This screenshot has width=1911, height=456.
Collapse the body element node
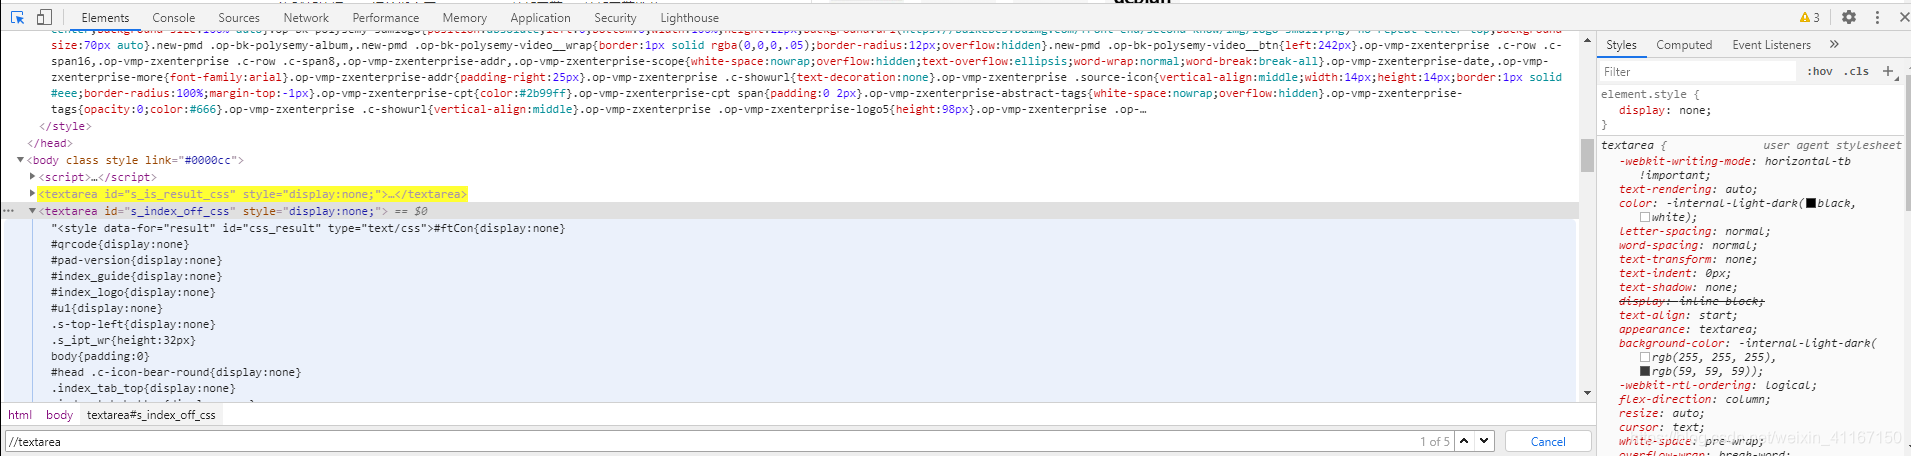[21, 160]
